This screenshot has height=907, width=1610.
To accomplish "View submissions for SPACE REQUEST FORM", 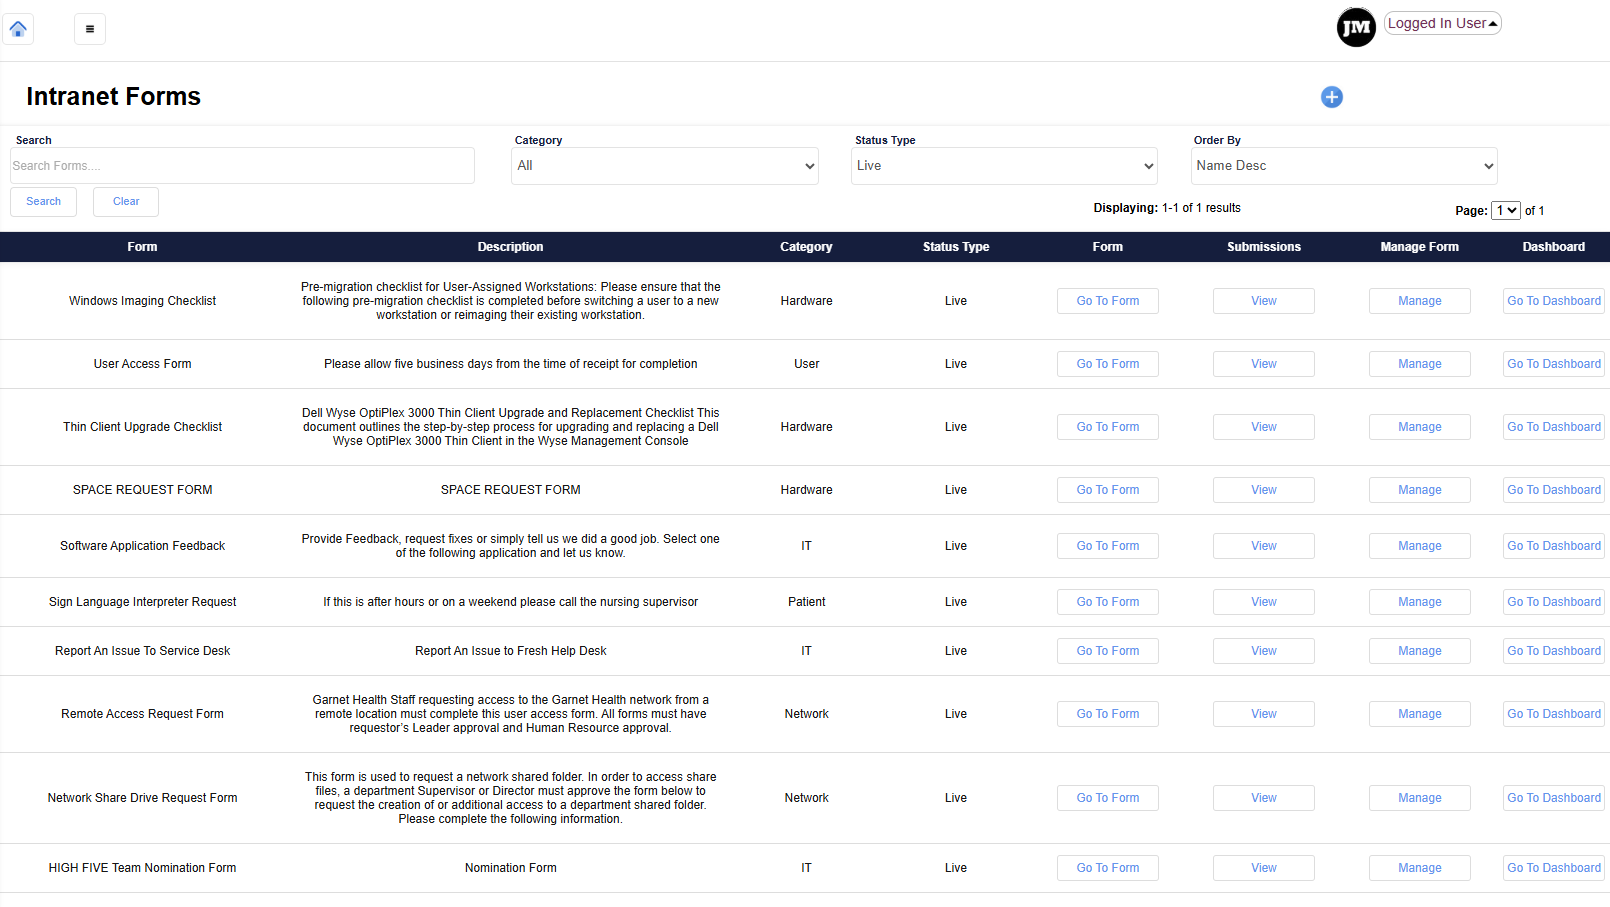I will click(x=1264, y=490).
